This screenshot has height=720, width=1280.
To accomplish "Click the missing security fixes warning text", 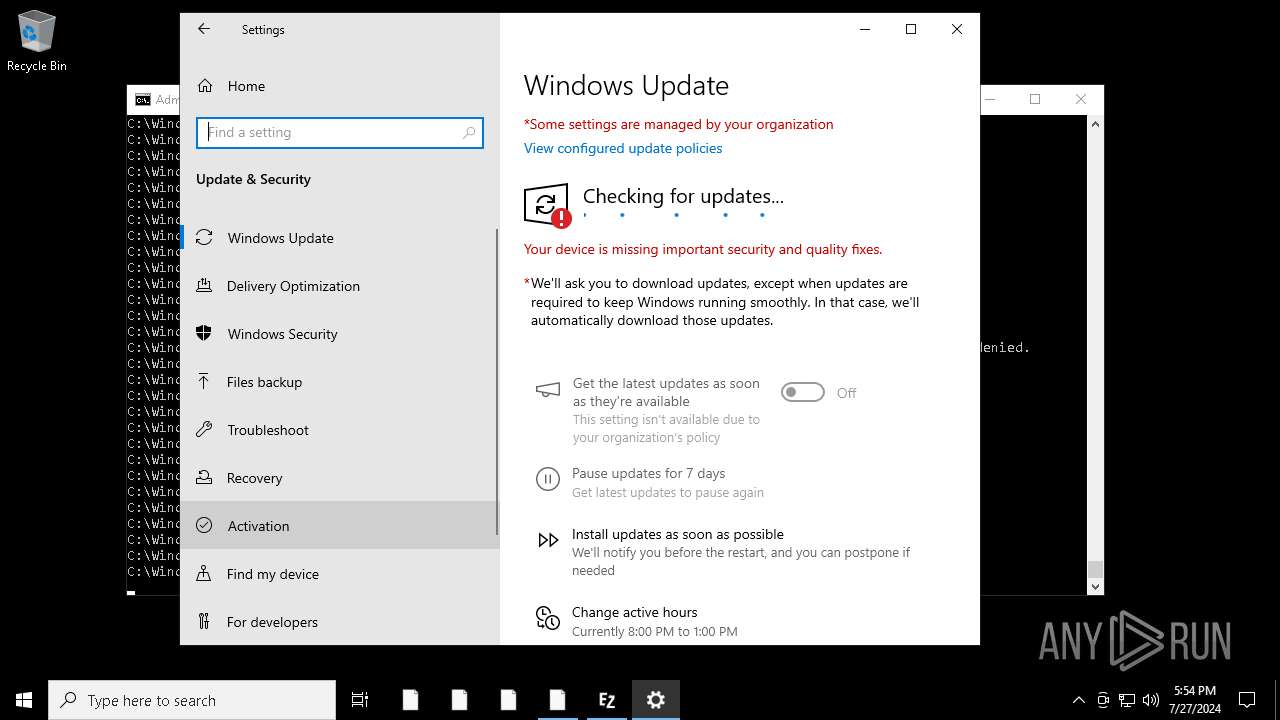I will point(703,249).
